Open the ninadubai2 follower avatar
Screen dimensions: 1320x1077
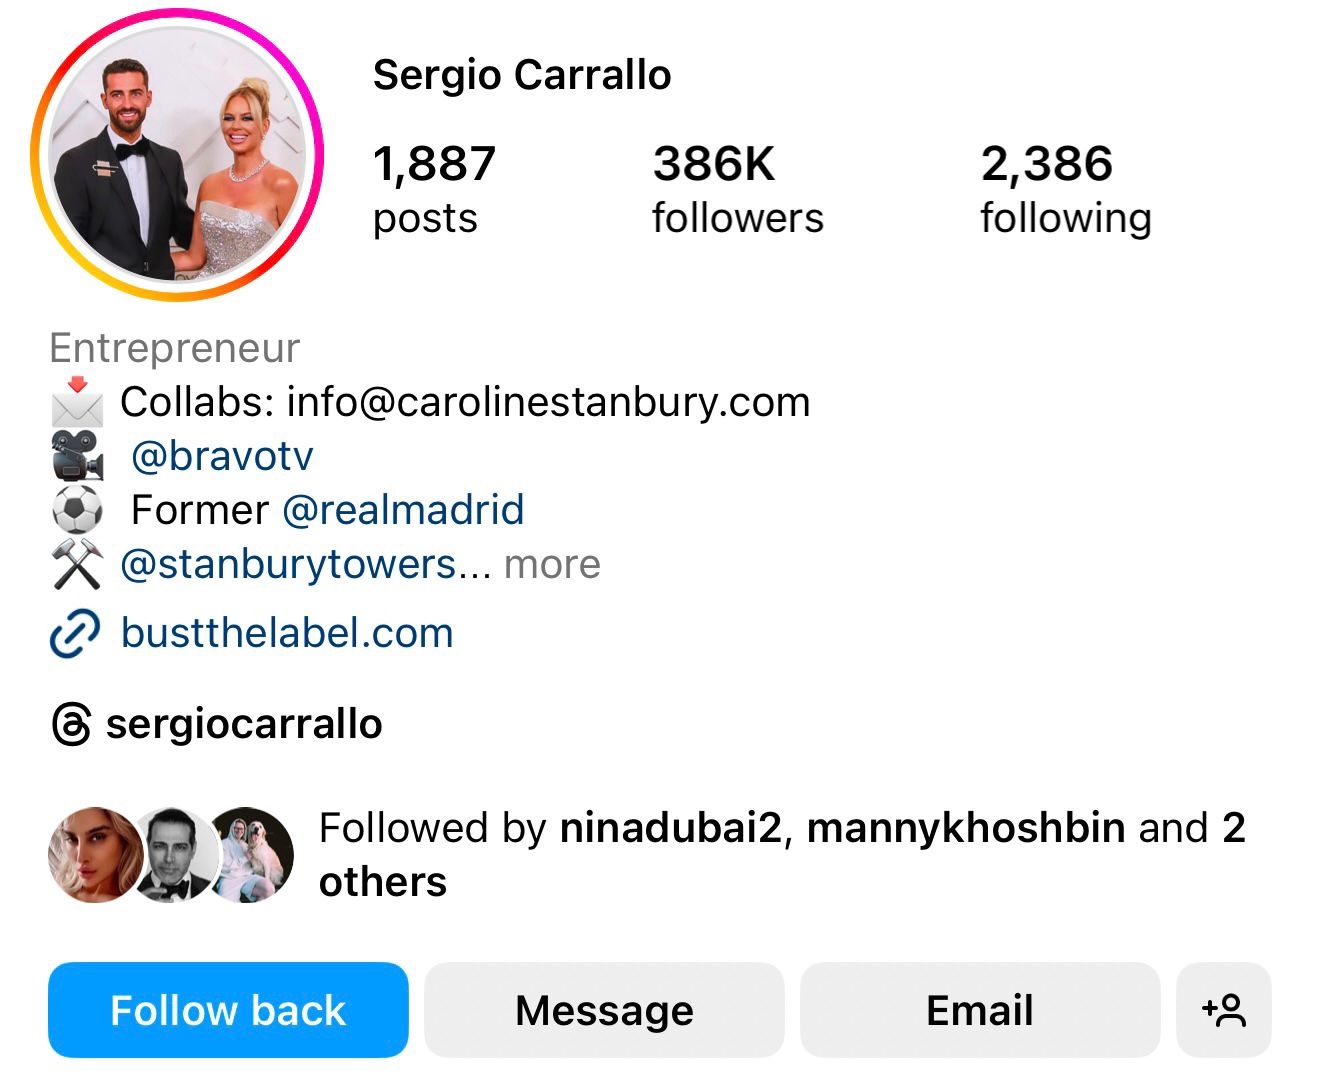pos(95,855)
